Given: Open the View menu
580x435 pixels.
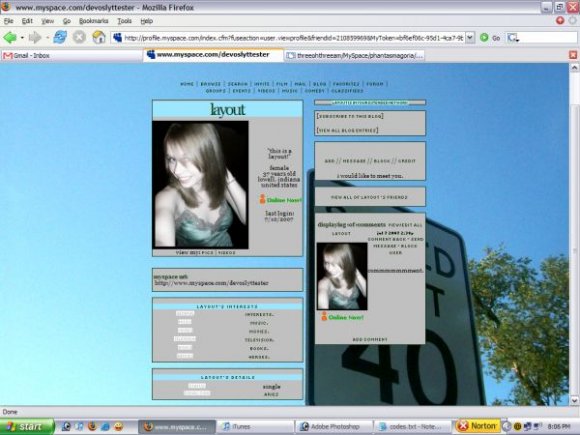Looking at the screenshot, I should point(47,21).
